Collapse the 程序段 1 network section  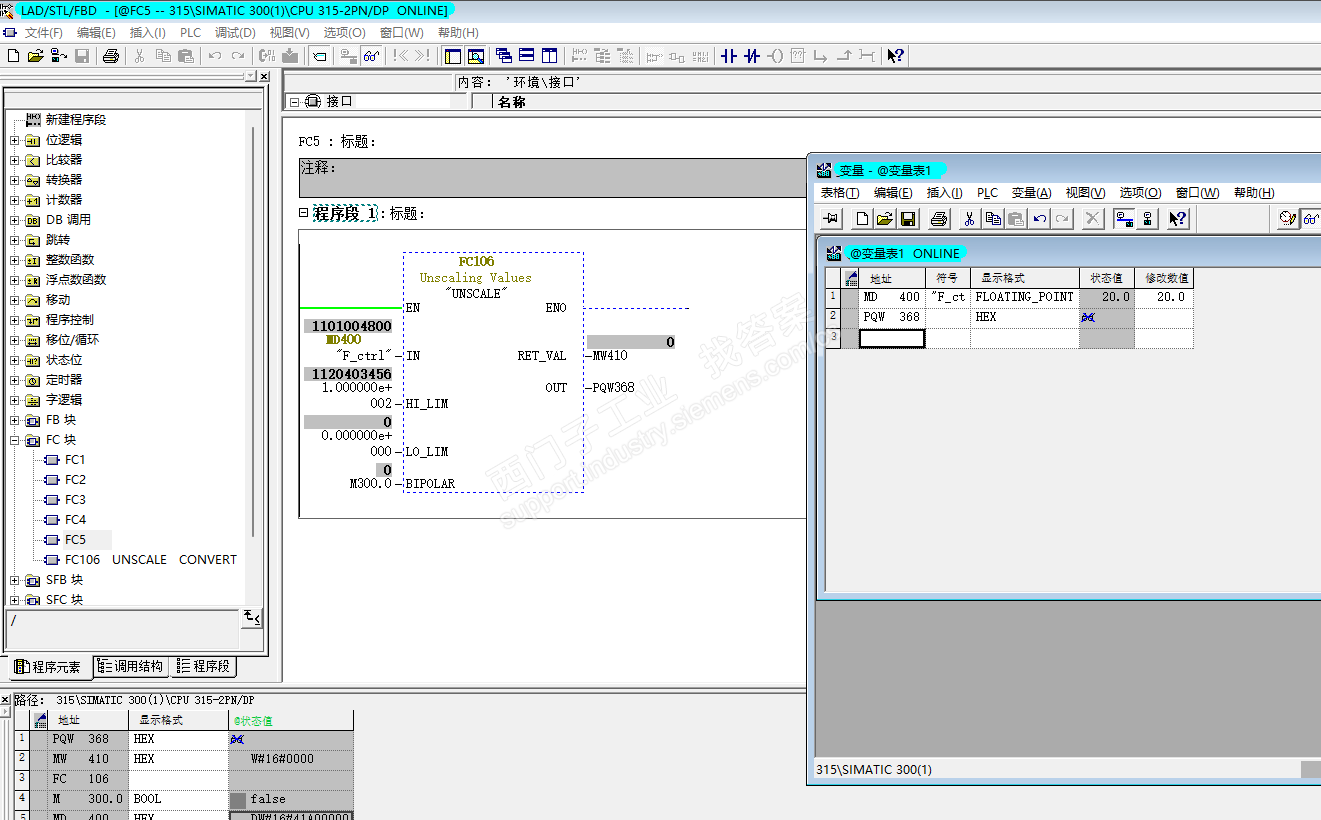click(304, 213)
